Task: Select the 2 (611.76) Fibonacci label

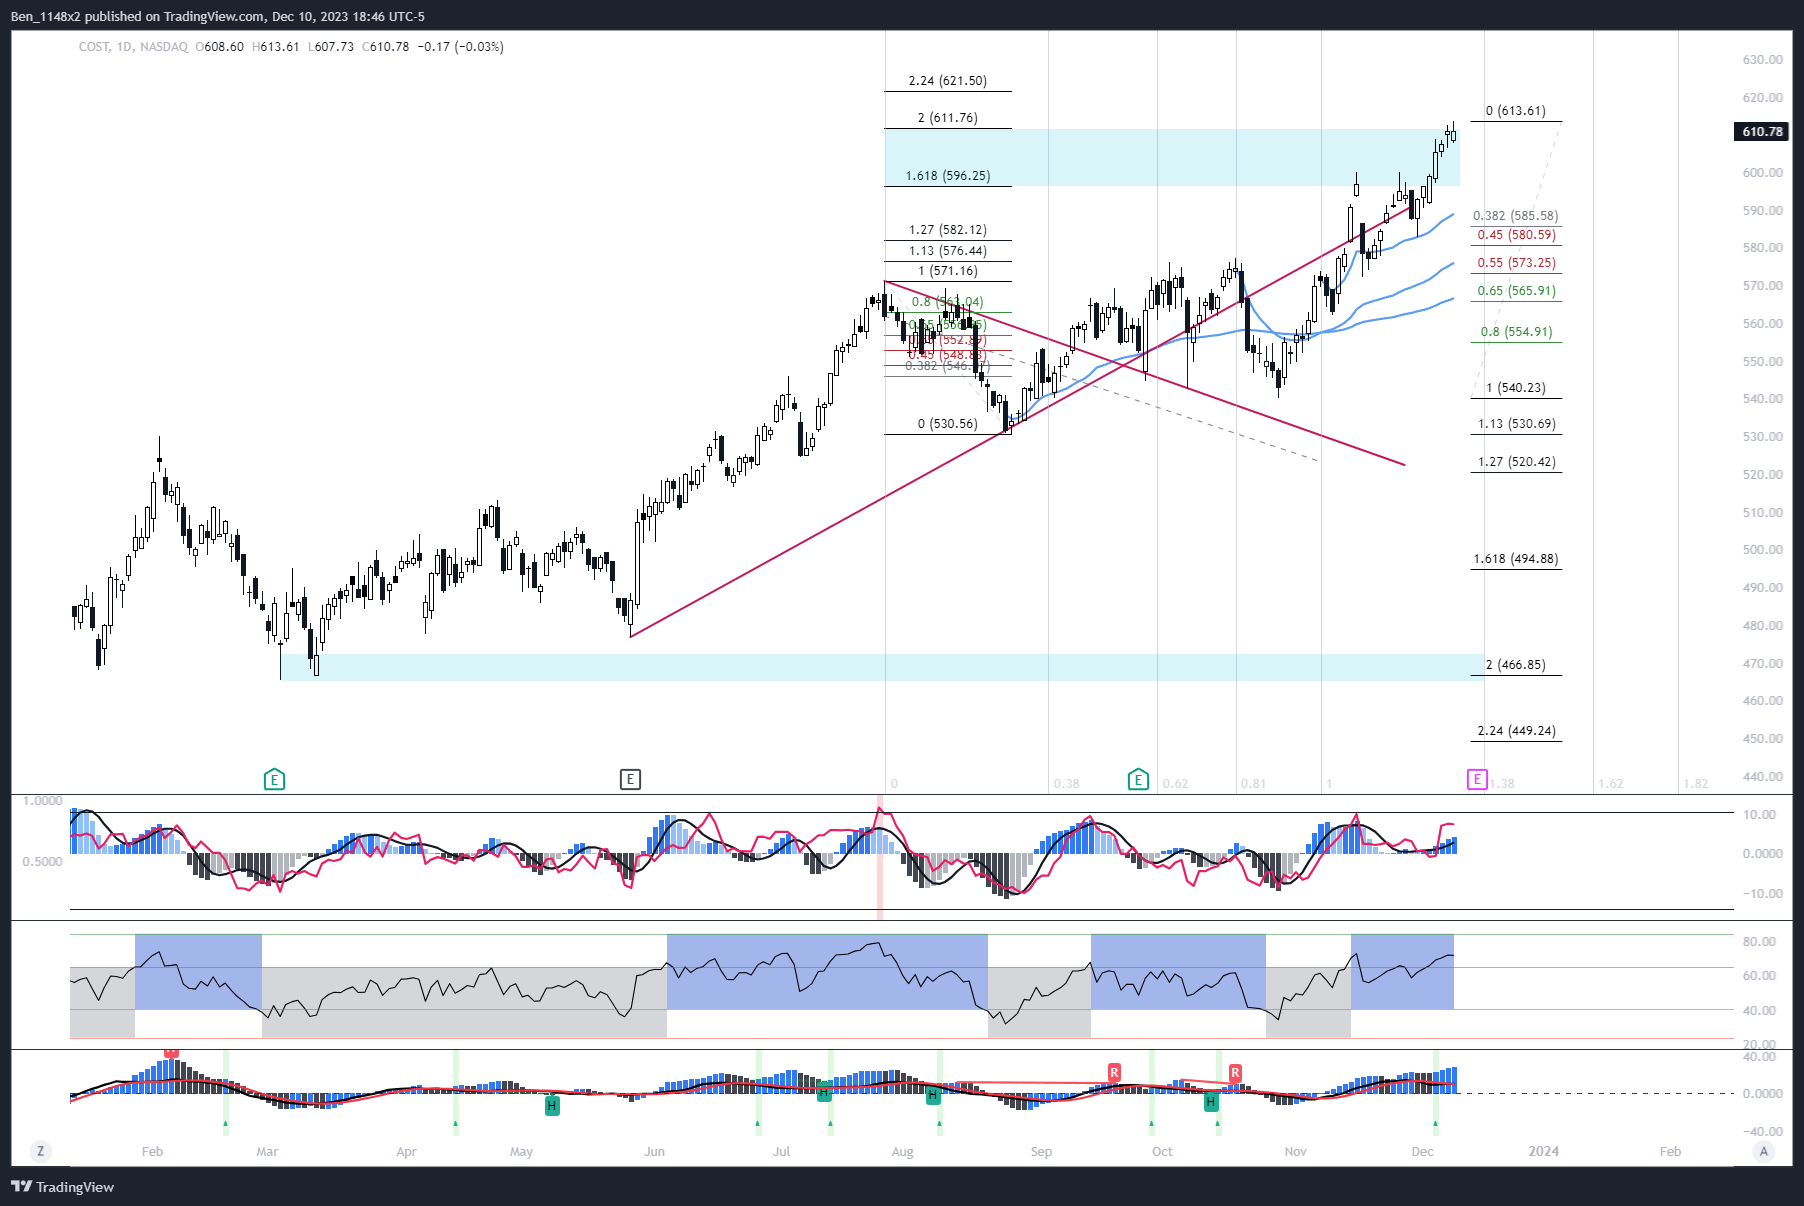Action: 947,118
